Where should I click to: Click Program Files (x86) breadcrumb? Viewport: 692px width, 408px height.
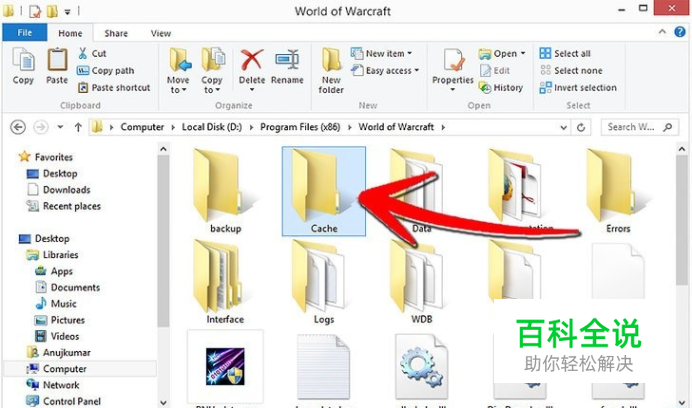point(300,127)
